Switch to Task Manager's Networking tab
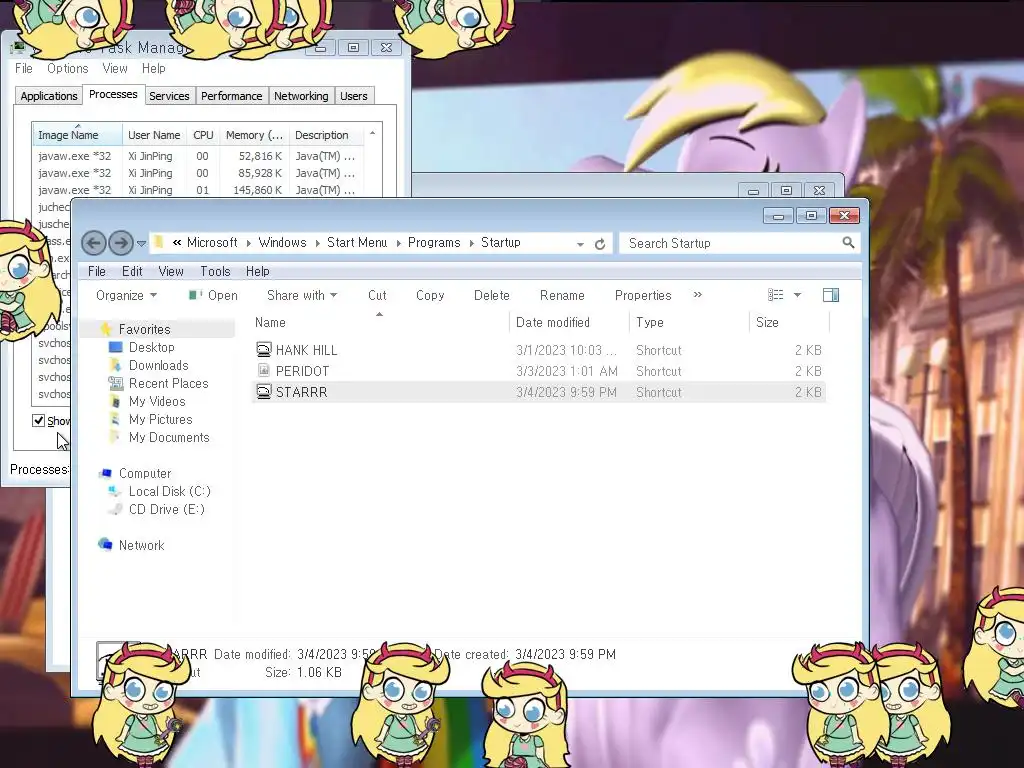This screenshot has width=1024, height=768. (x=301, y=96)
